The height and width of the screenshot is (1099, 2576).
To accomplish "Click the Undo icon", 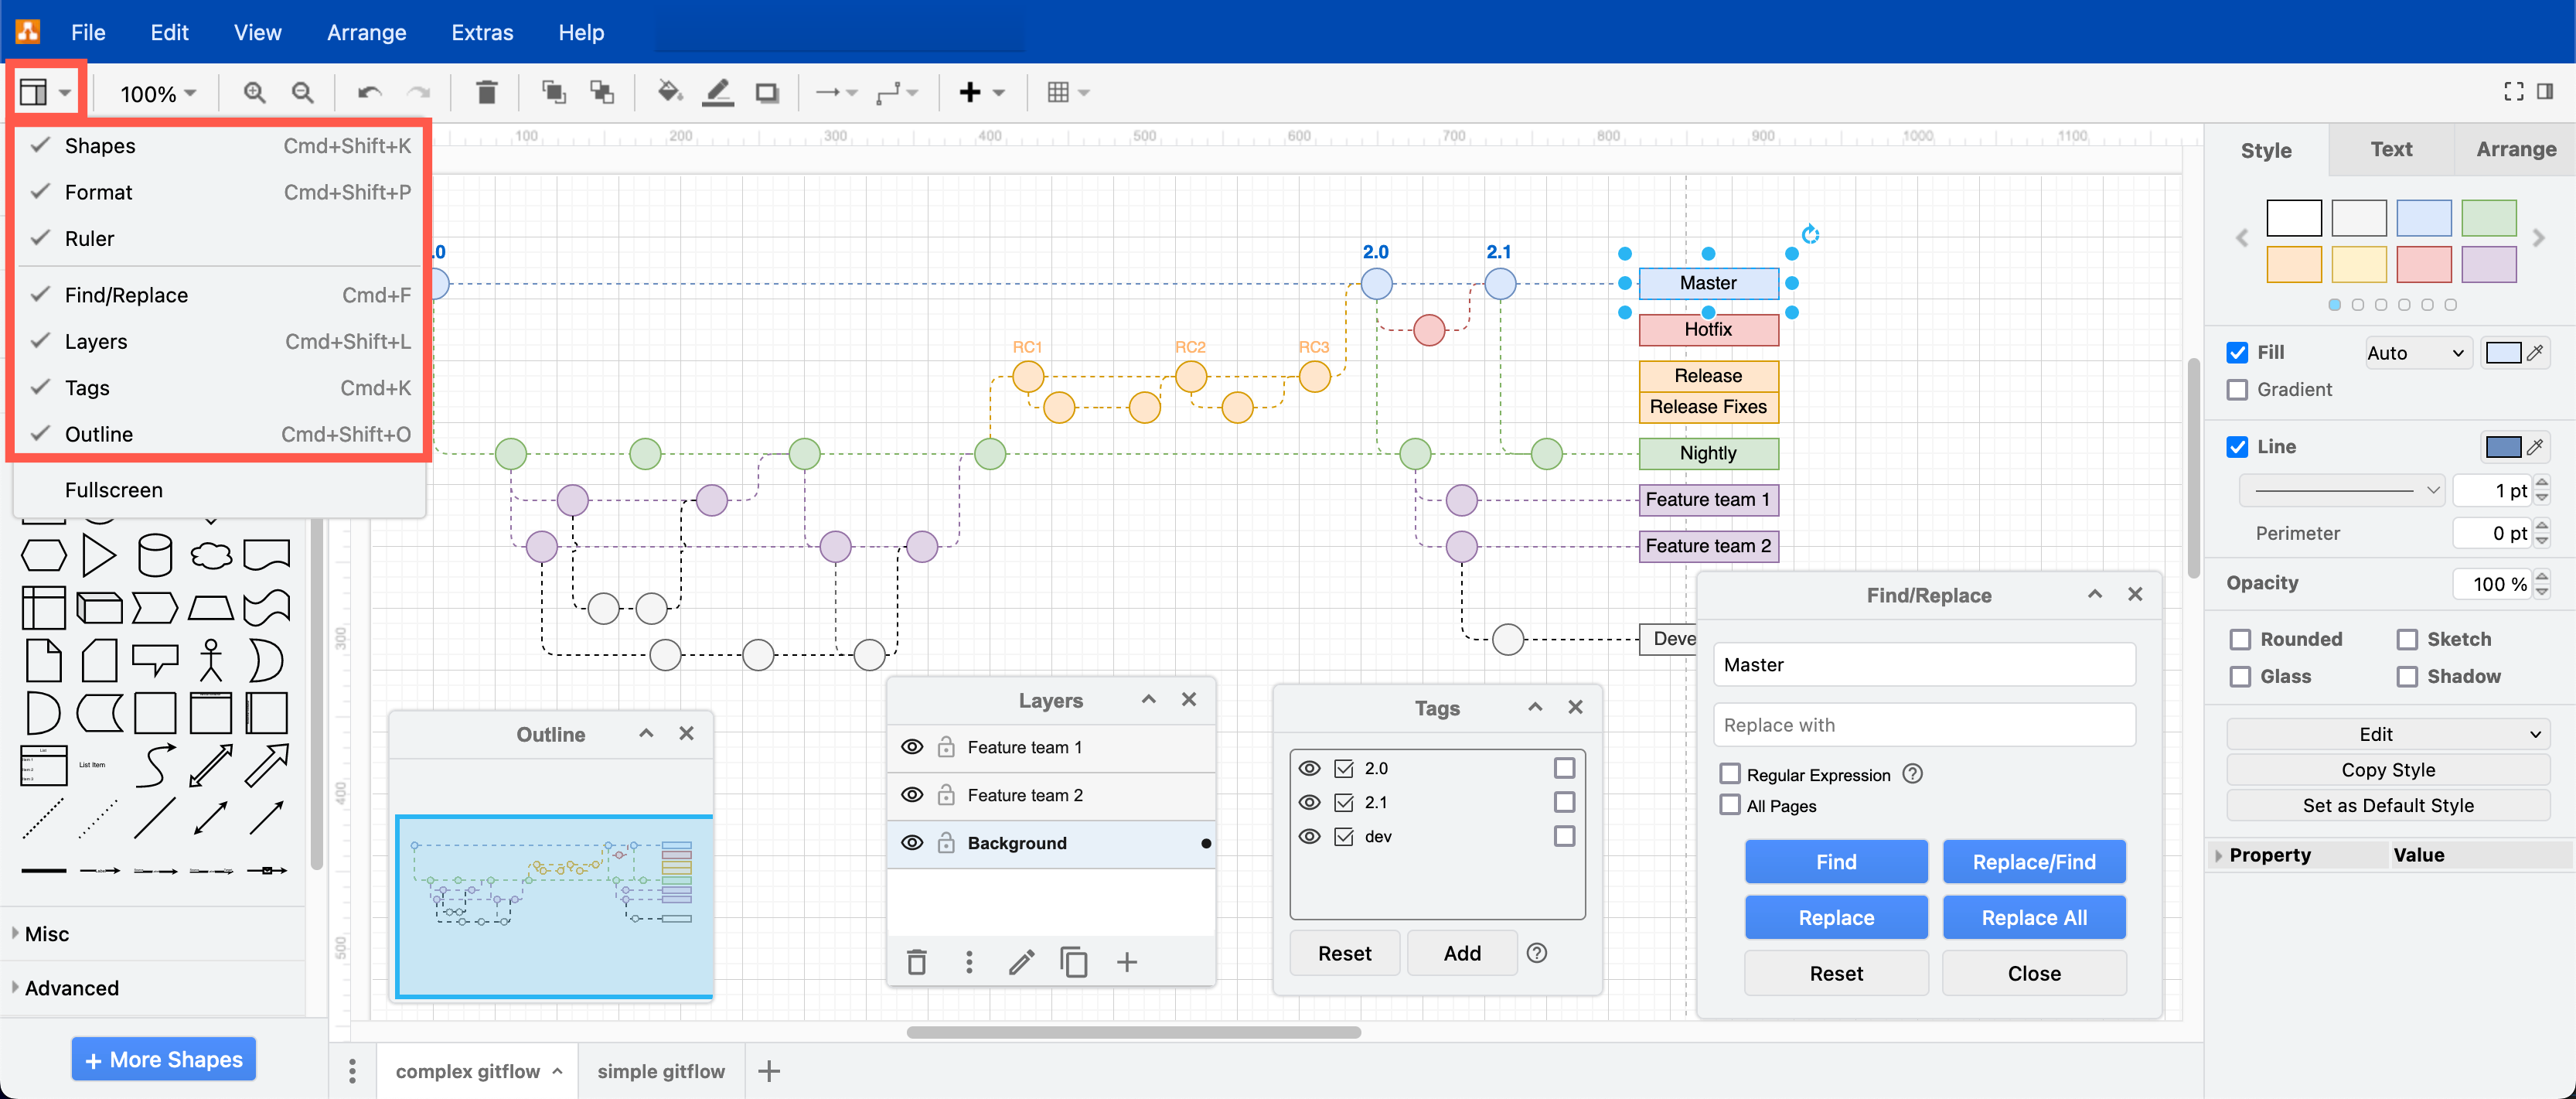I will coord(368,92).
